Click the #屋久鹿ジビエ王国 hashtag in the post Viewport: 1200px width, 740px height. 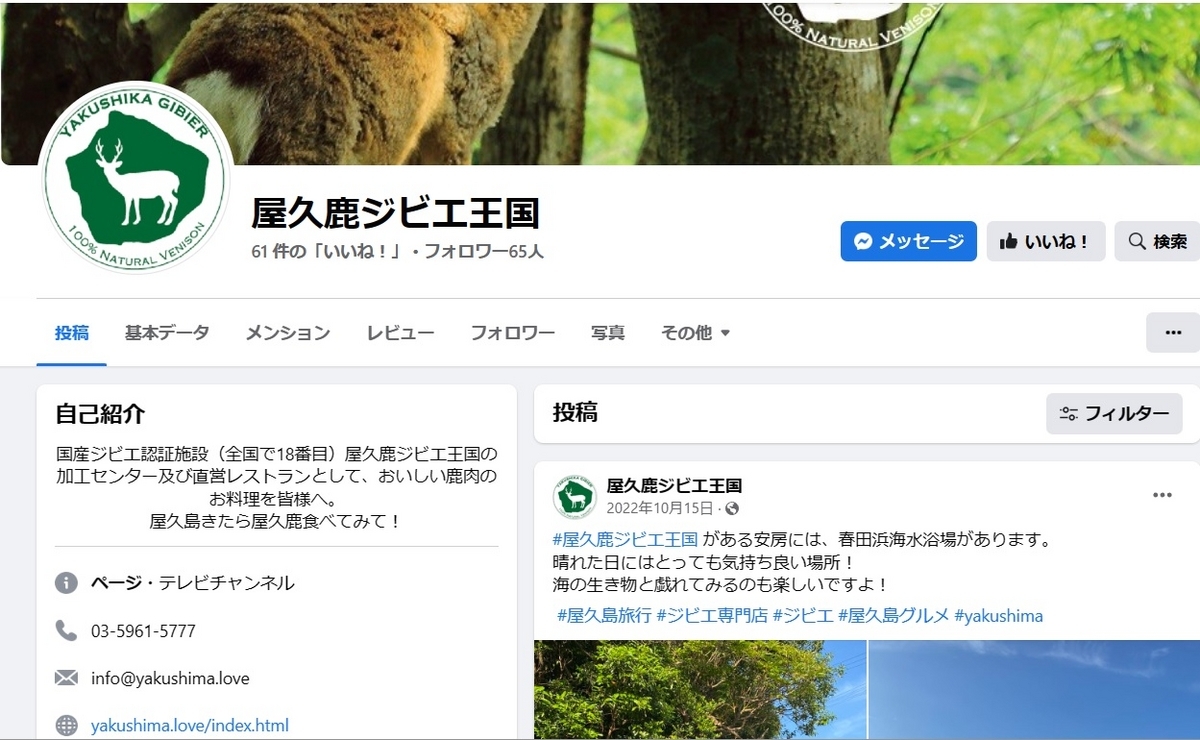coord(625,540)
